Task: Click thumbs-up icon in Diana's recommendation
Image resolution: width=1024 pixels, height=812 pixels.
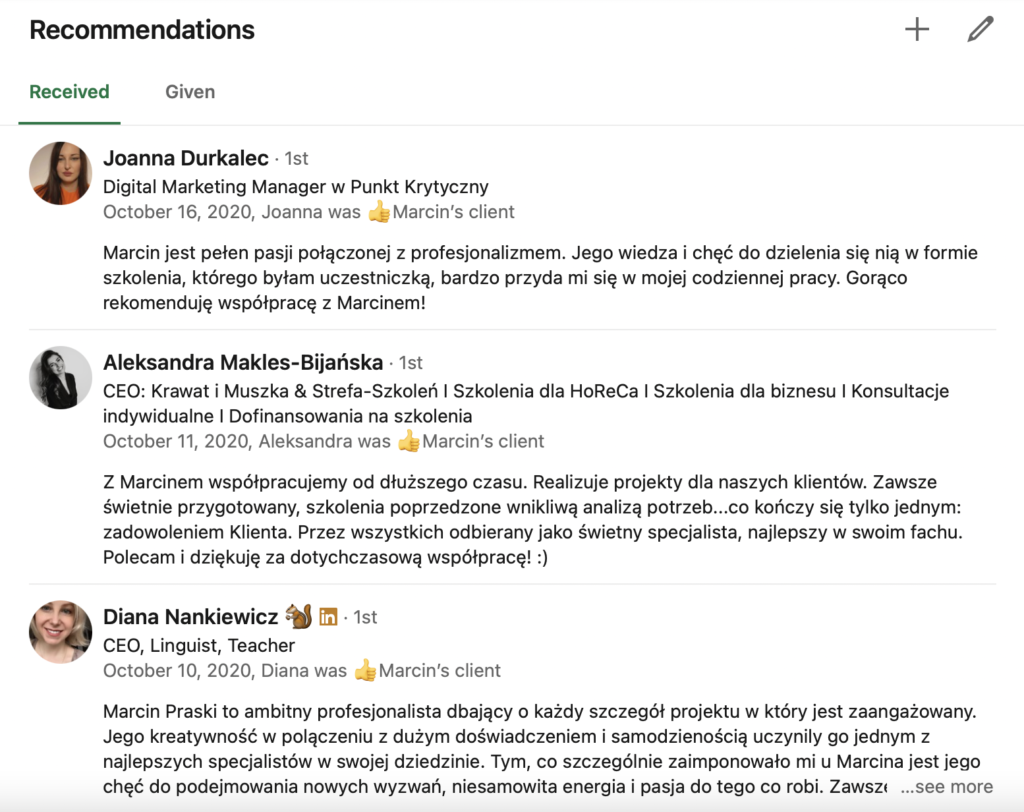Action: point(365,671)
